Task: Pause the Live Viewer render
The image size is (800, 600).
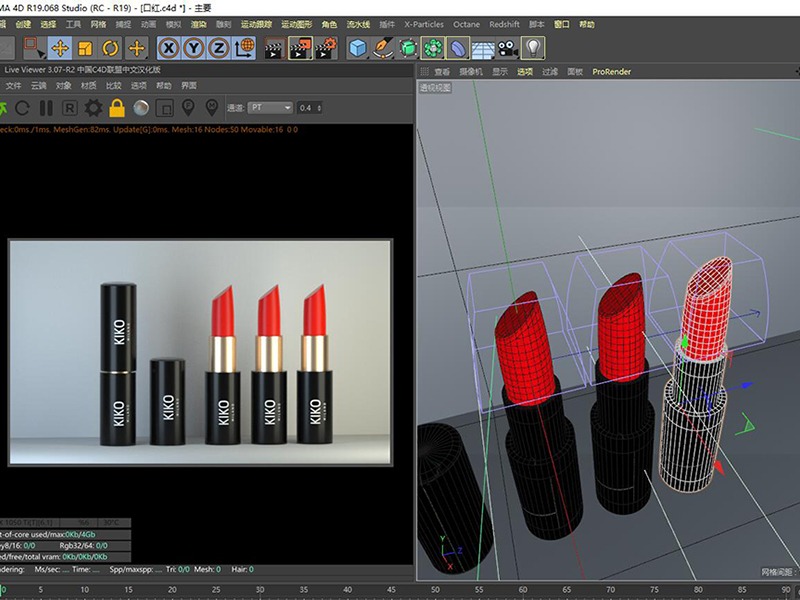Action: [x=46, y=108]
